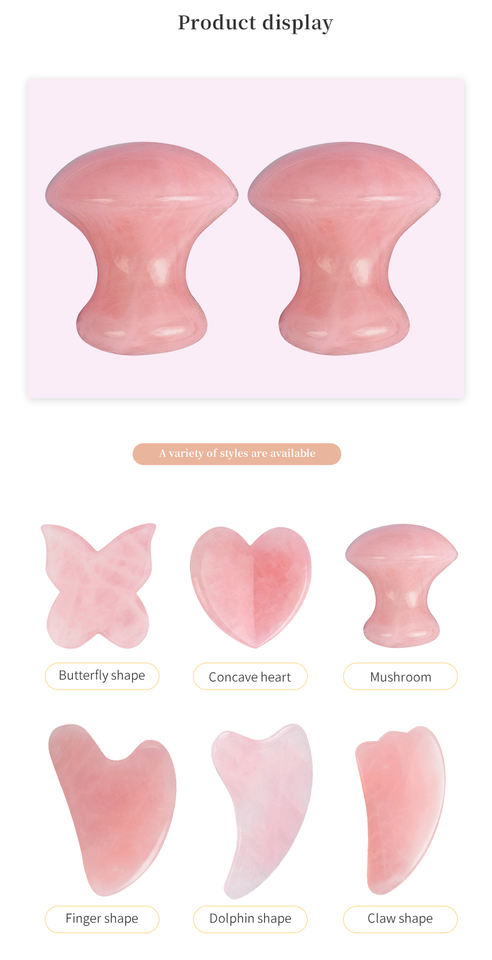Click the Product display heading

tap(255, 23)
